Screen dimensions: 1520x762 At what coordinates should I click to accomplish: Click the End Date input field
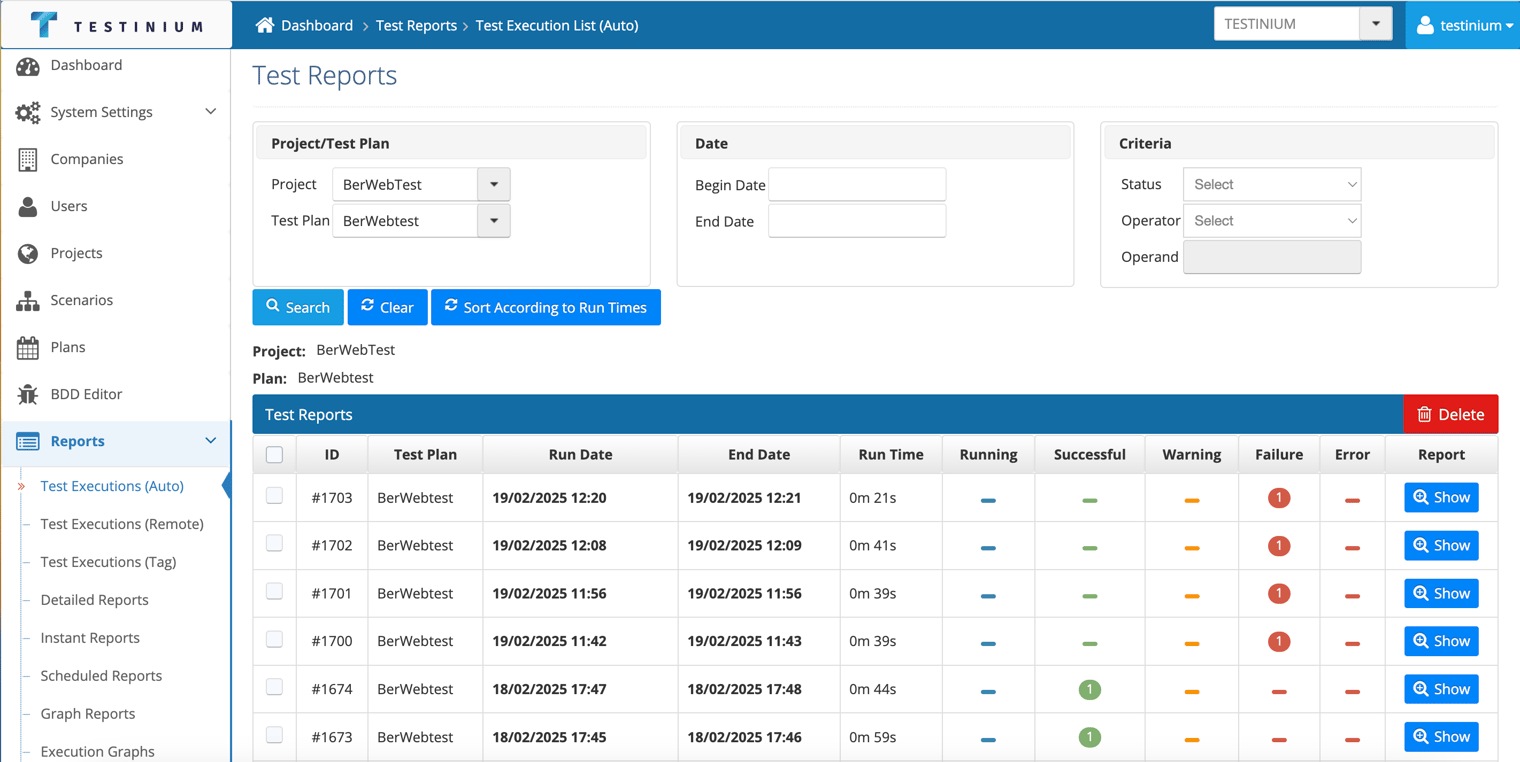pos(857,221)
